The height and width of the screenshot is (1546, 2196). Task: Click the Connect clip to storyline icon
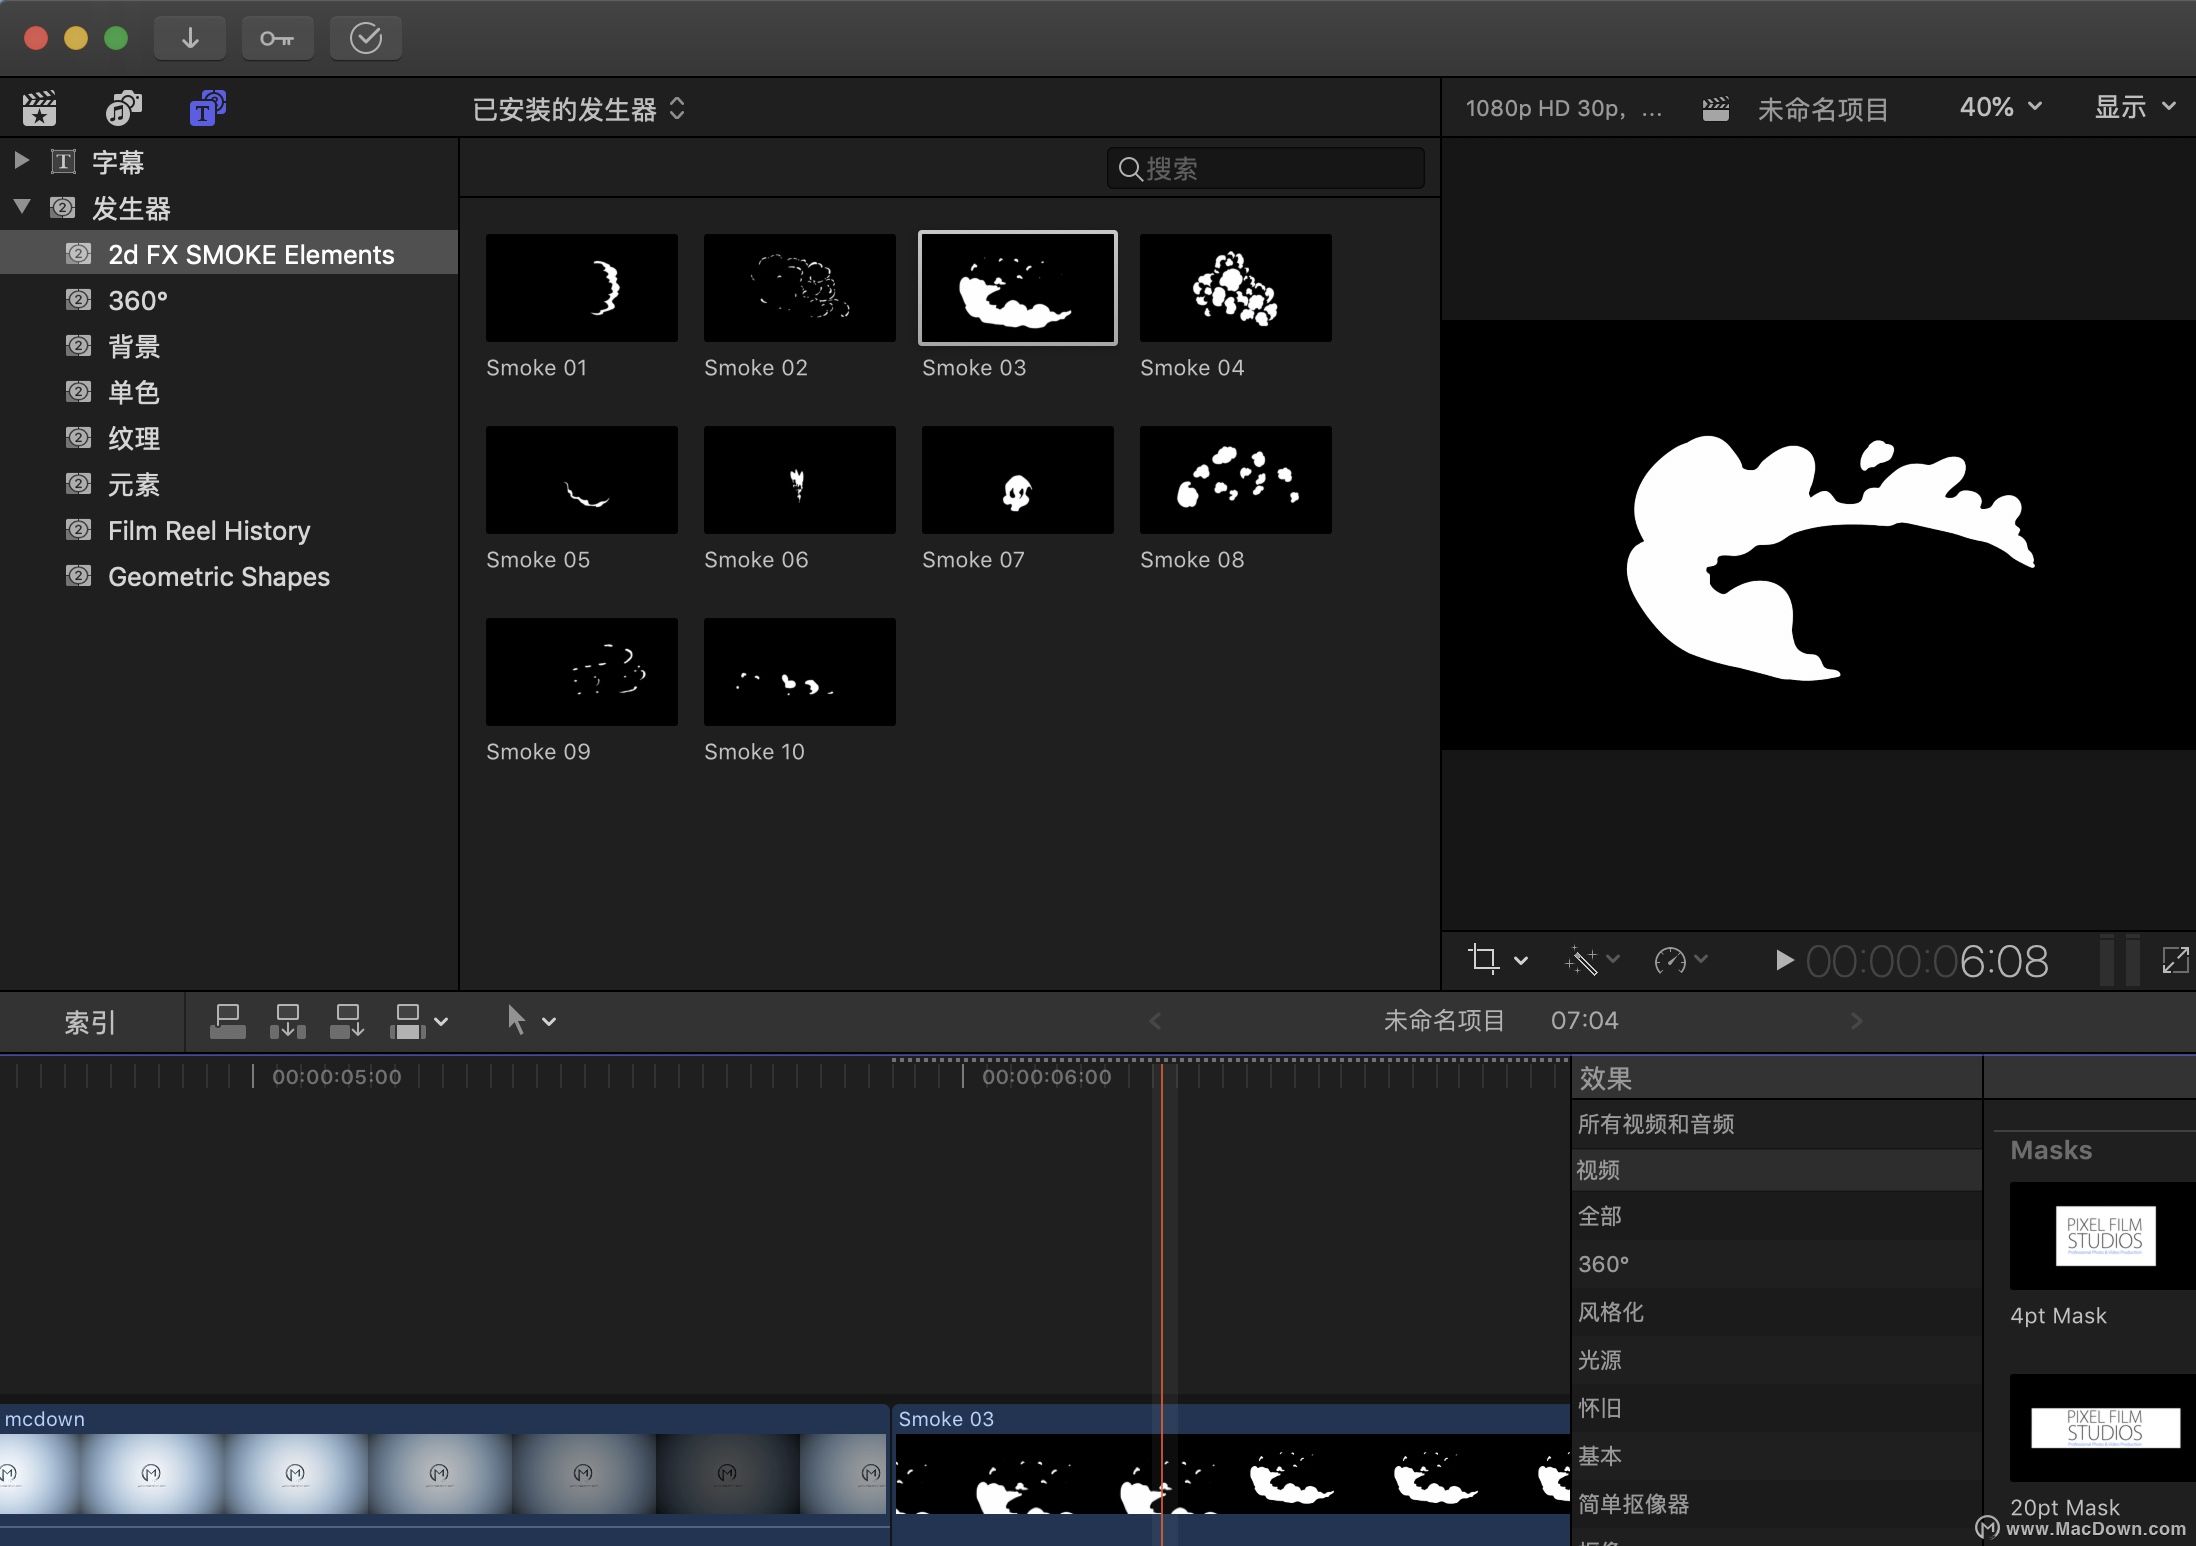(228, 1021)
